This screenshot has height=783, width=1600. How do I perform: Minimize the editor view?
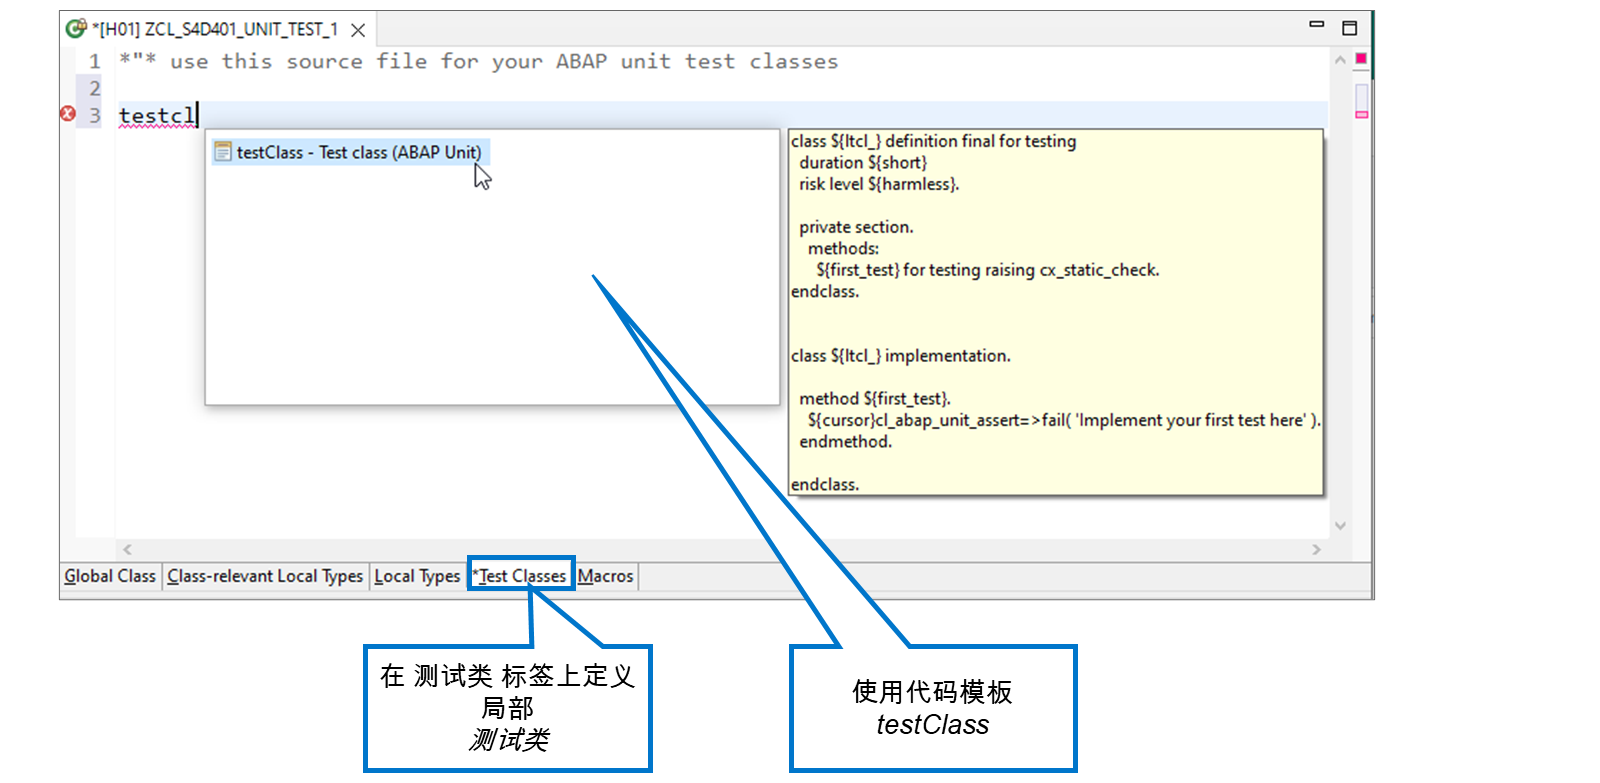1316,24
